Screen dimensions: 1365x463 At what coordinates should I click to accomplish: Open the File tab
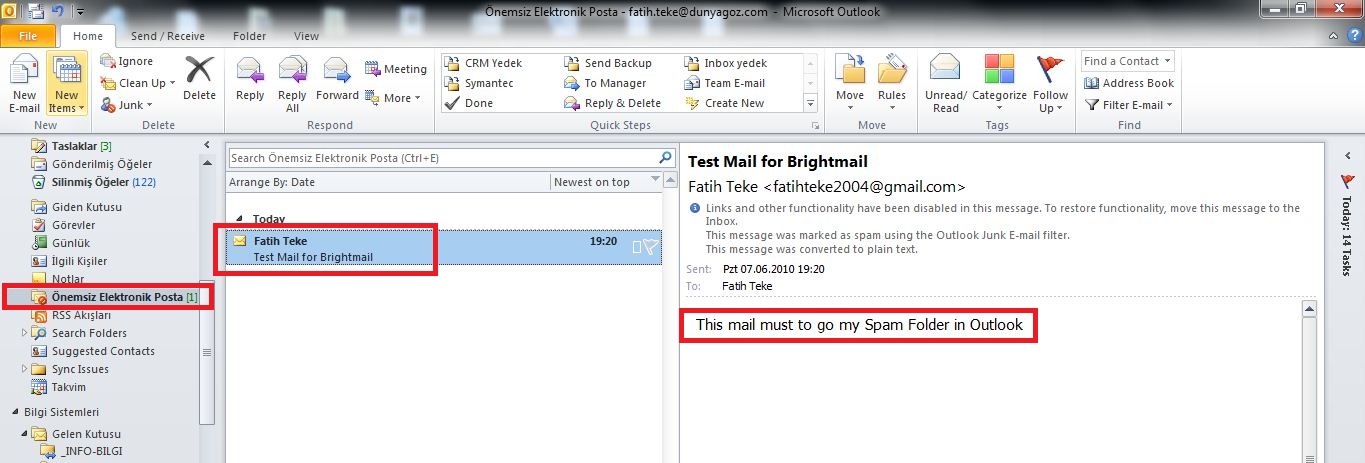pos(28,35)
